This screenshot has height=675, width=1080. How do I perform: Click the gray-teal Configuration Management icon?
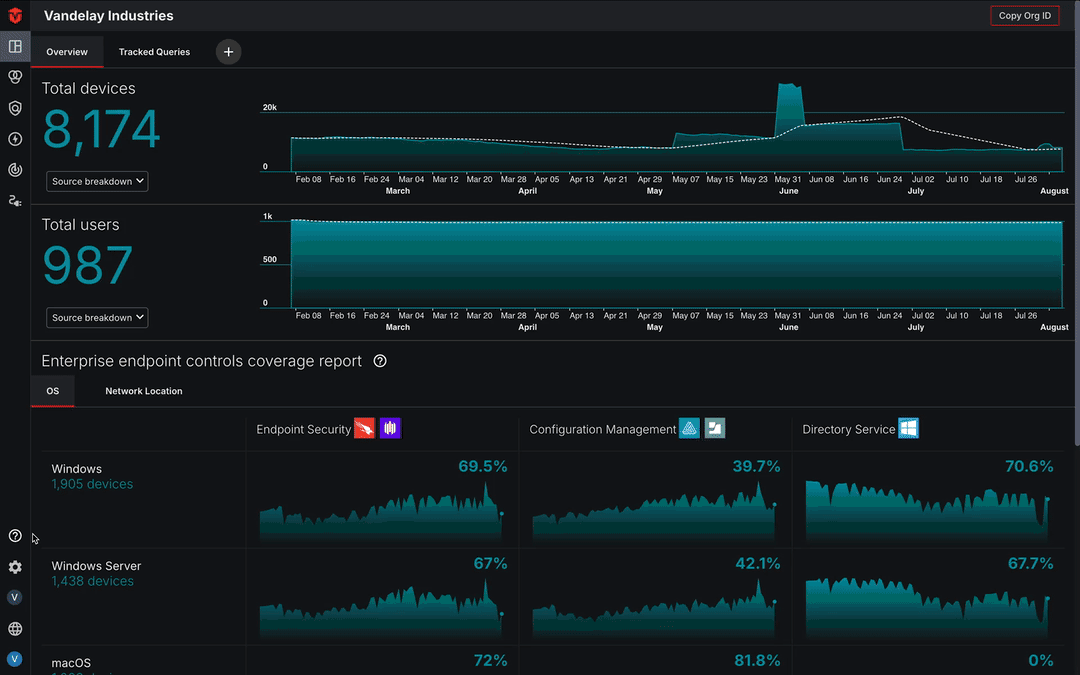715,428
